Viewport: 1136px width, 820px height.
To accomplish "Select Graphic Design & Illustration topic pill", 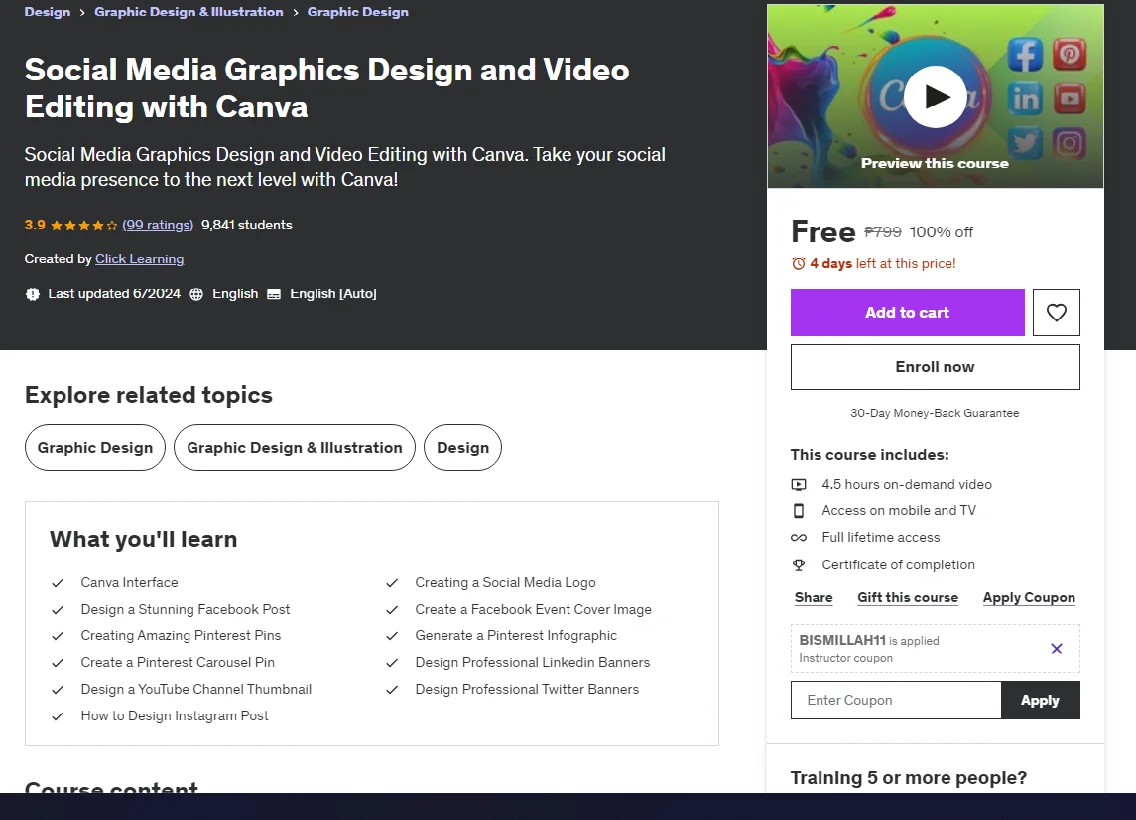I will coord(295,448).
